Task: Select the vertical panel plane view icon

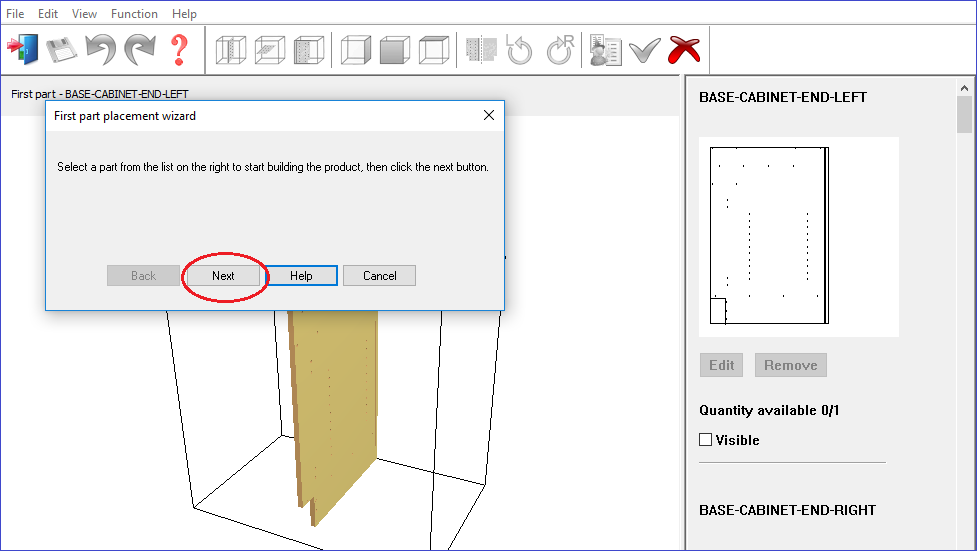Action: (231, 50)
